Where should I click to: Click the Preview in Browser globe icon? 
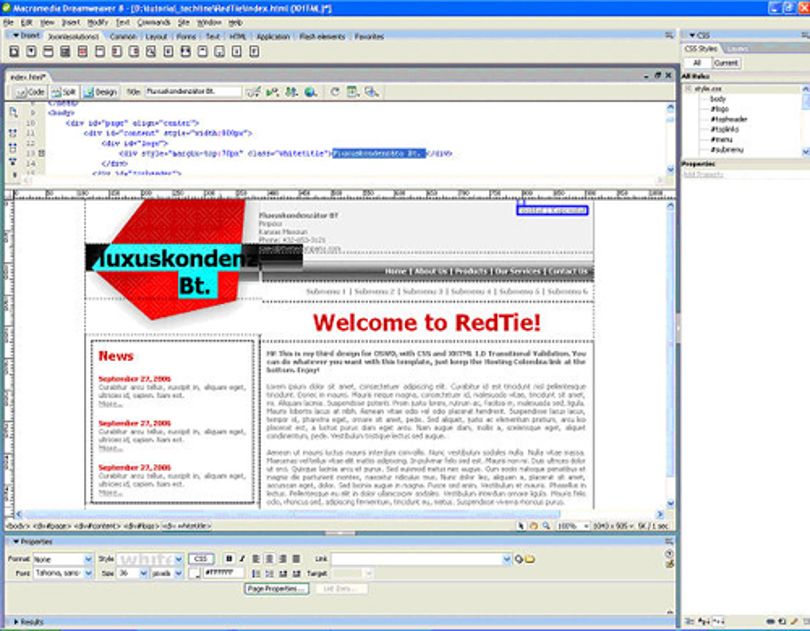pyautogui.click(x=310, y=92)
